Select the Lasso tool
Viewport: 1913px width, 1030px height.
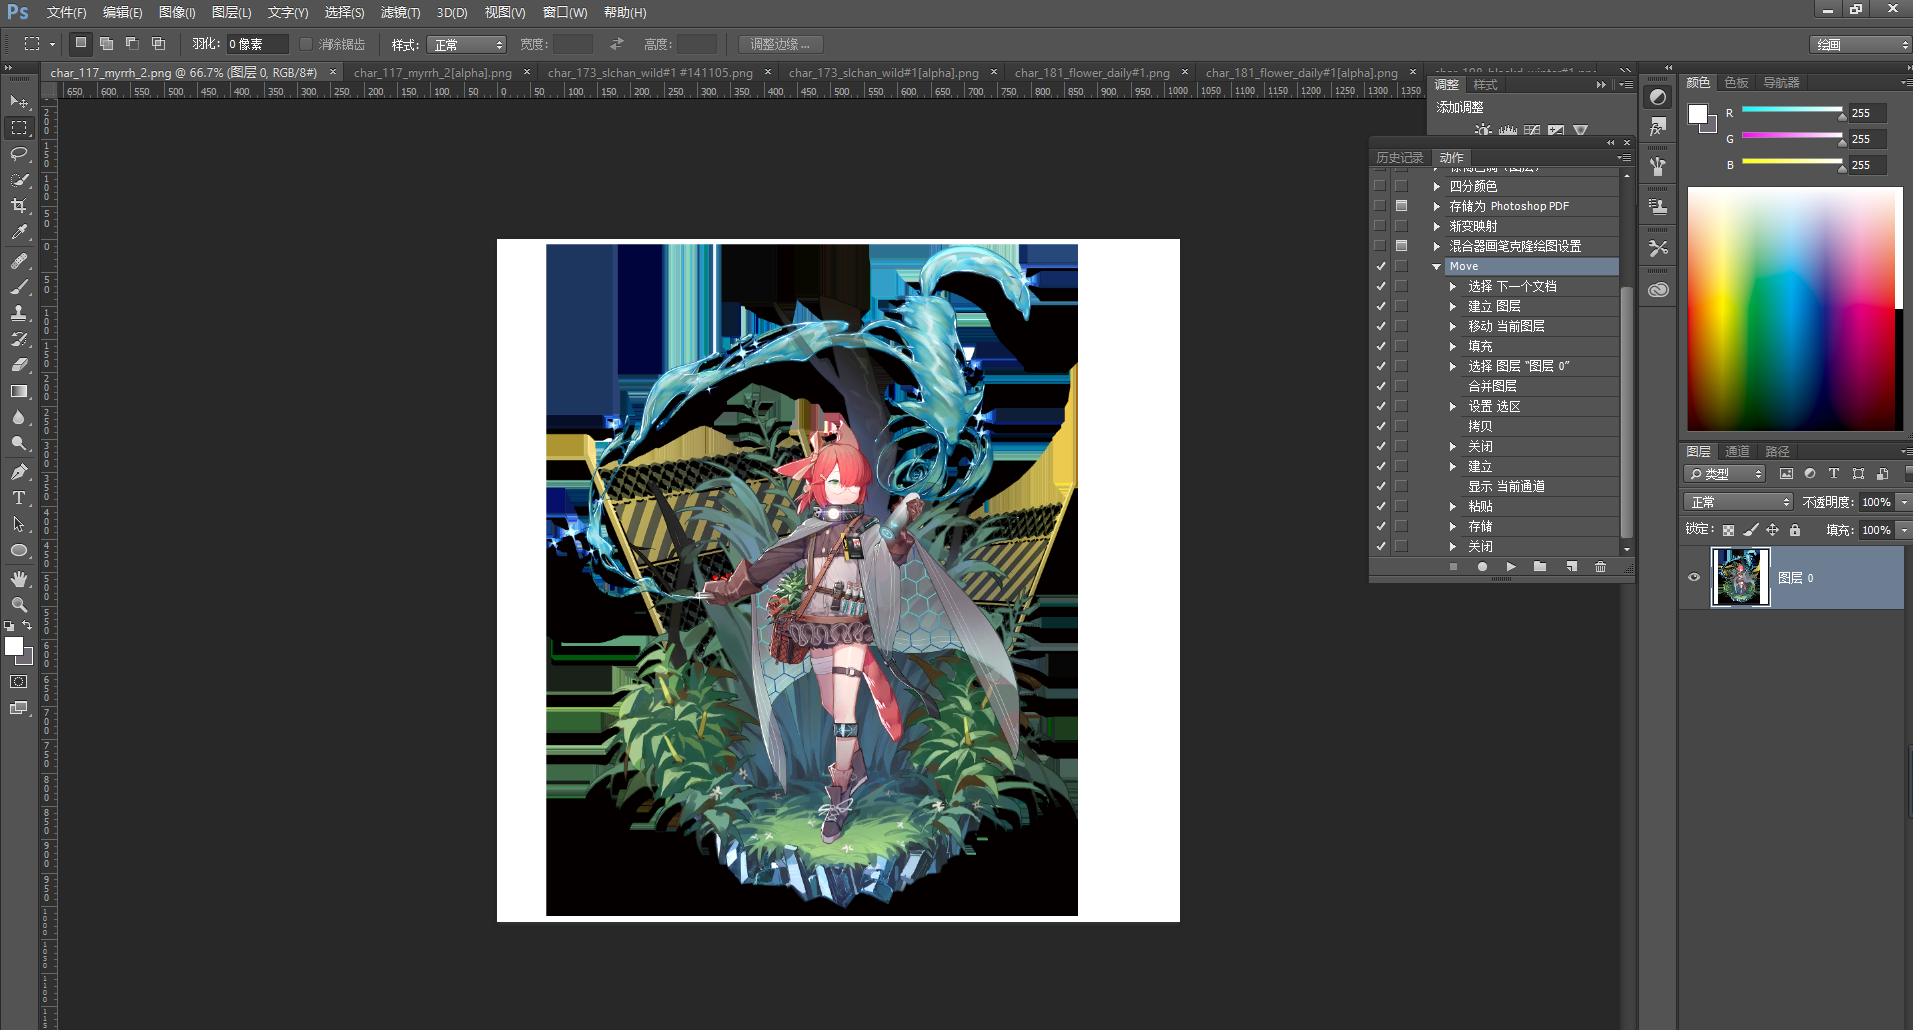click(x=19, y=154)
